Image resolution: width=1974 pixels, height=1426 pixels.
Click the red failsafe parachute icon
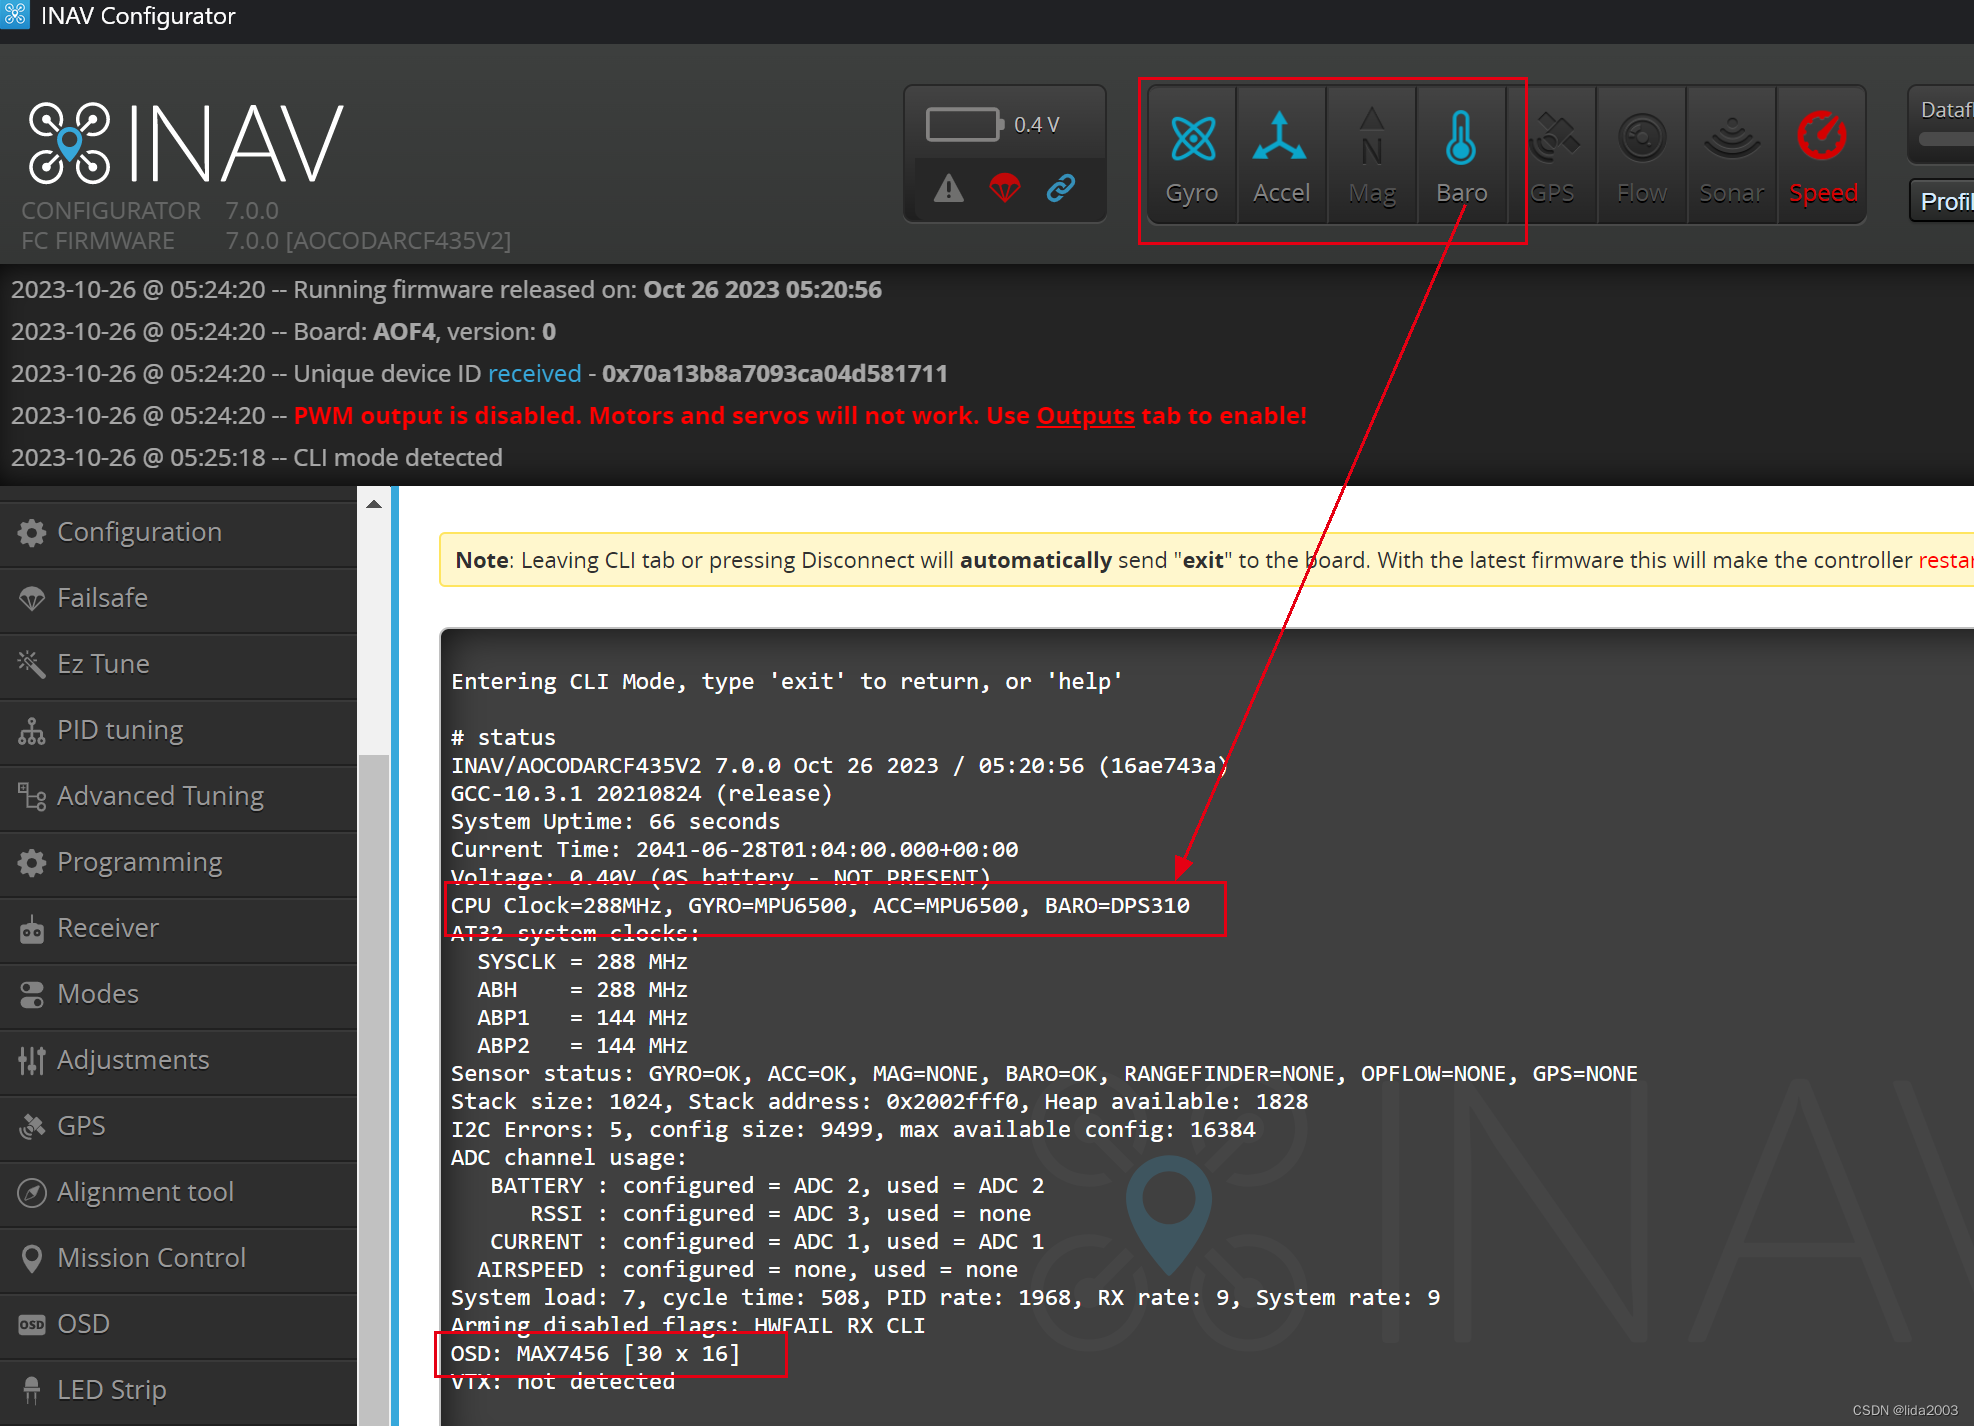pyautogui.click(x=1005, y=187)
